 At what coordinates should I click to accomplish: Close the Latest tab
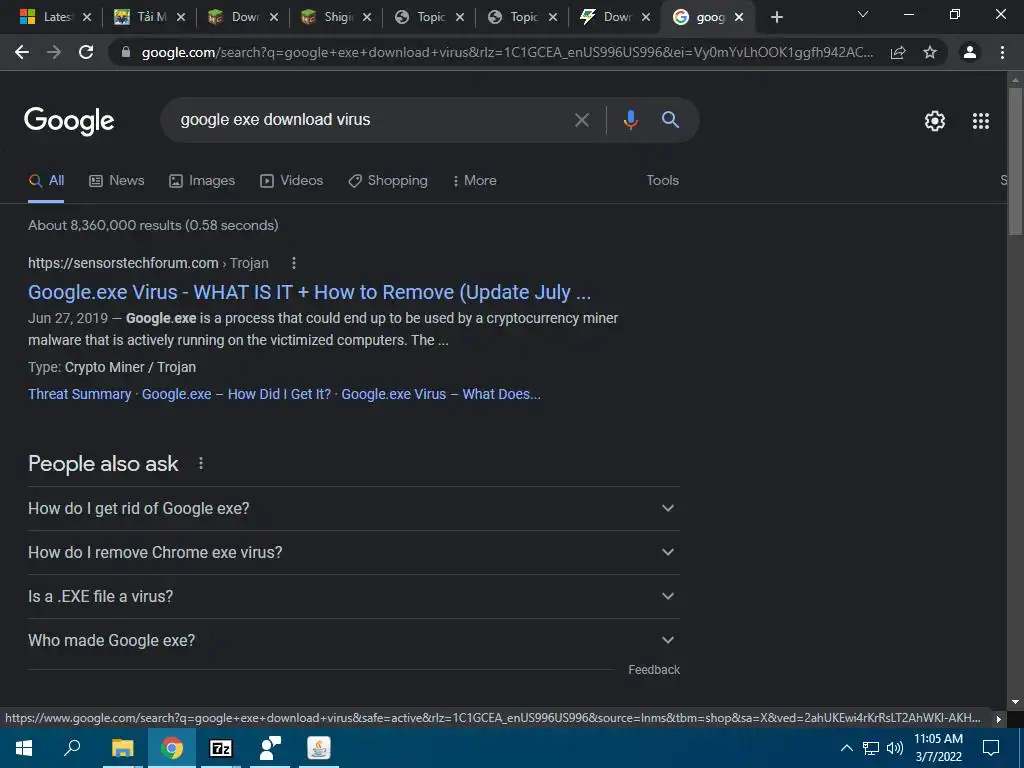click(88, 17)
